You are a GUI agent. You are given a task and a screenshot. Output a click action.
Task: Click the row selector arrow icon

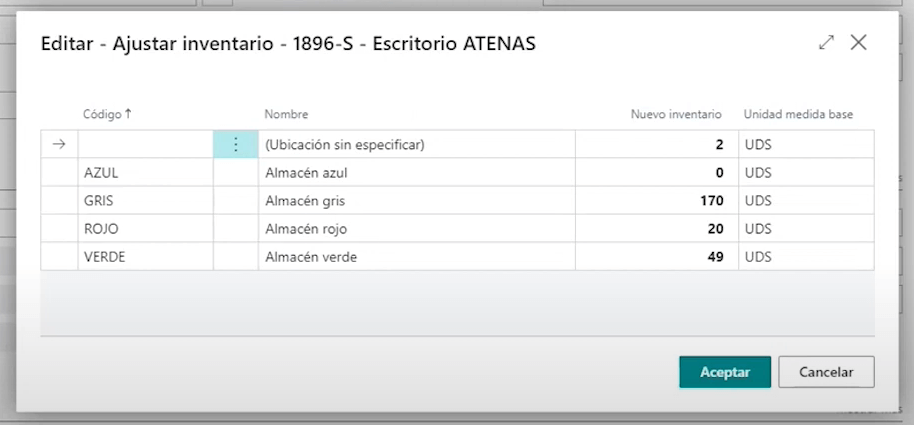coord(59,145)
